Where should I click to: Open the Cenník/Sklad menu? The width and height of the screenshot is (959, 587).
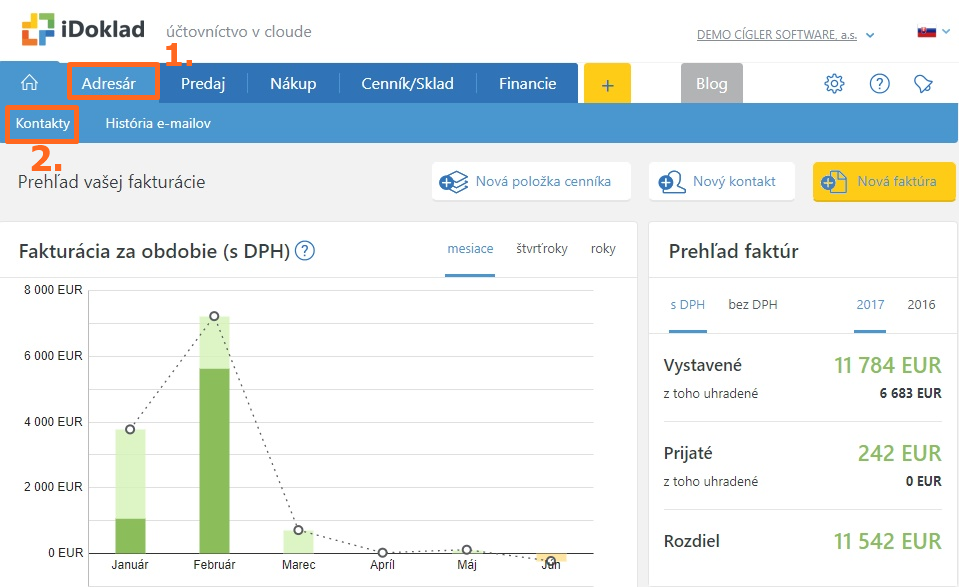[407, 84]
